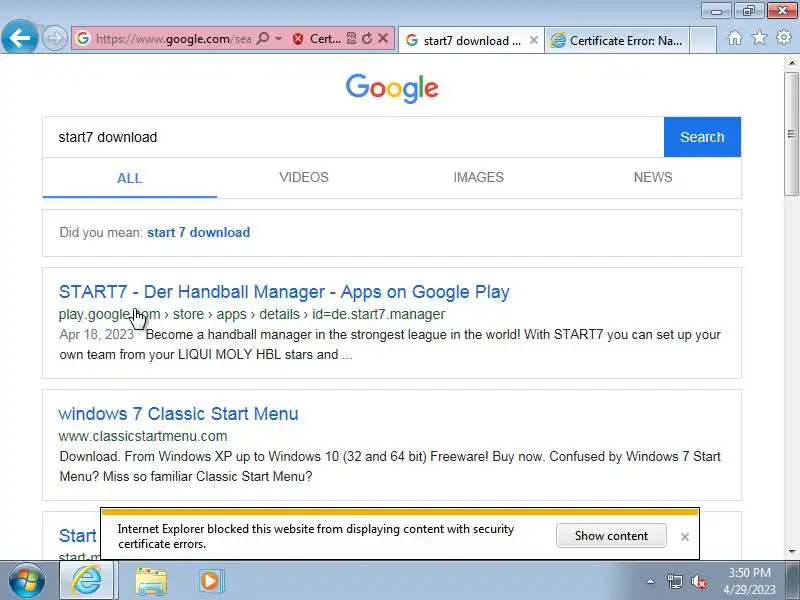Click the Google logo
This screenshot has height=600, width=800.
point(392,88)
